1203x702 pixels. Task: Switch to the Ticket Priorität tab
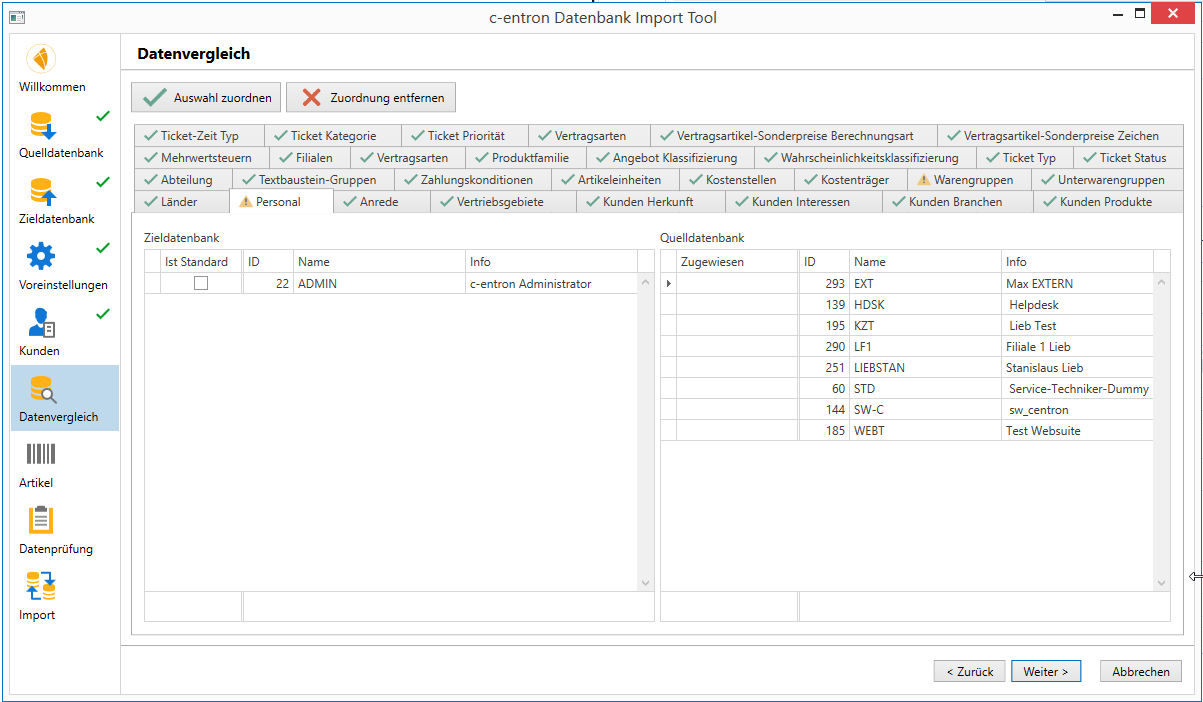pyautogui.click(x=465, y=136)
